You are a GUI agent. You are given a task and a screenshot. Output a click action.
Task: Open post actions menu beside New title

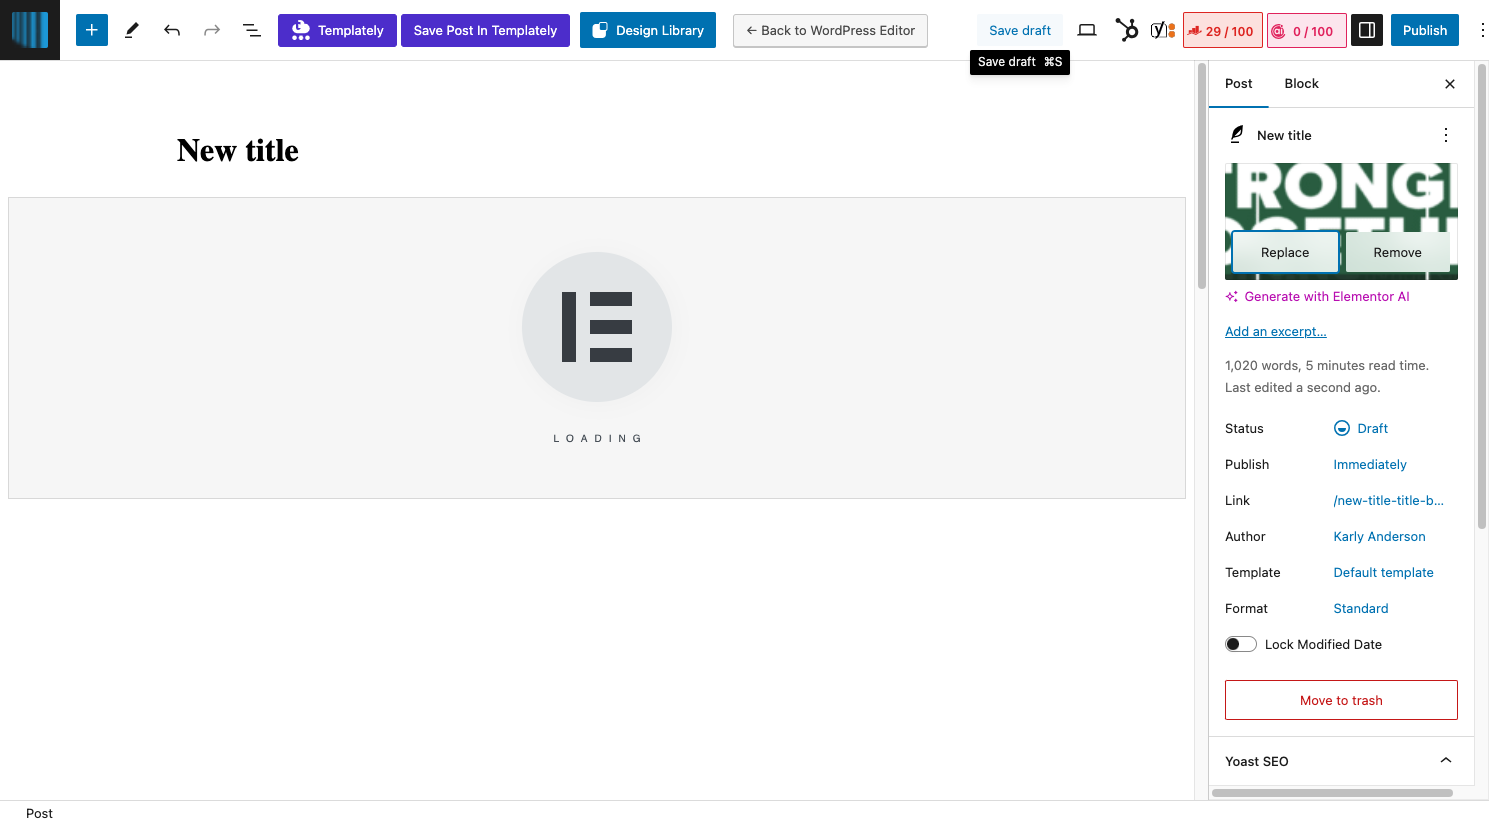pyautogui.click(x=1446, y=135)
